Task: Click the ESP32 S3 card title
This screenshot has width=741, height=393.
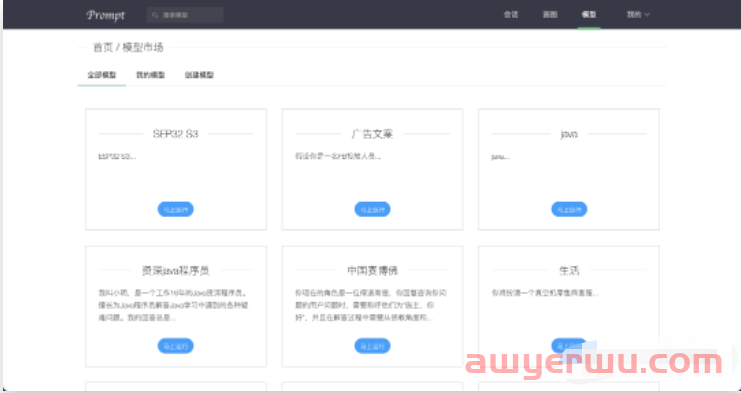Action: (x=176, y=134)
